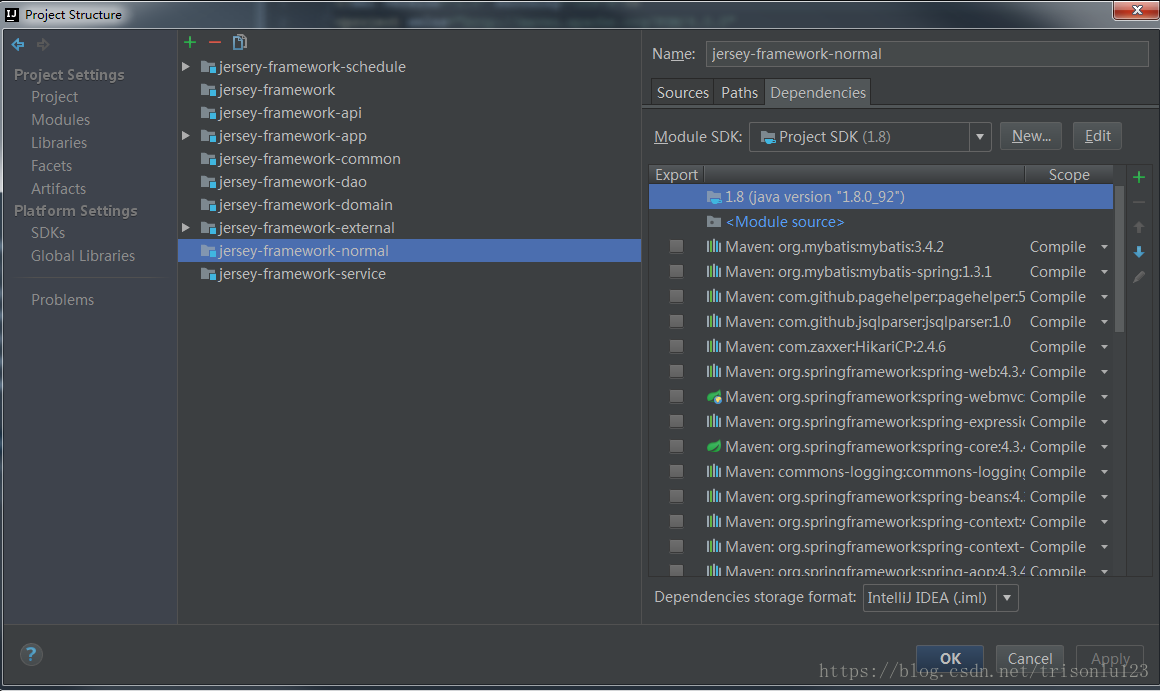1160x691 pixels.
Task: Click the back navigation arrow
Action: [18, 44]
